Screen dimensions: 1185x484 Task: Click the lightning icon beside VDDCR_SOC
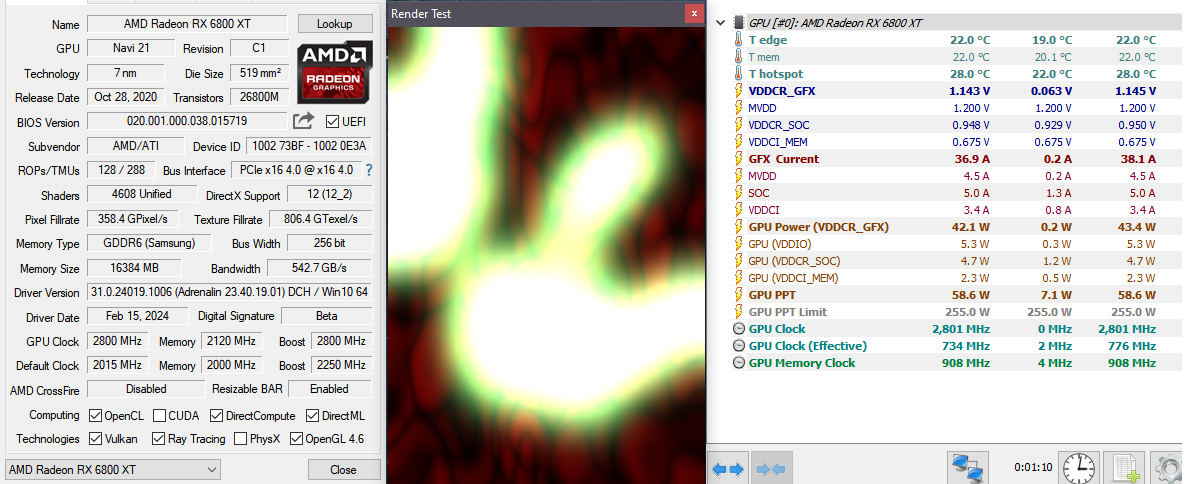click(x=738, y=125)
